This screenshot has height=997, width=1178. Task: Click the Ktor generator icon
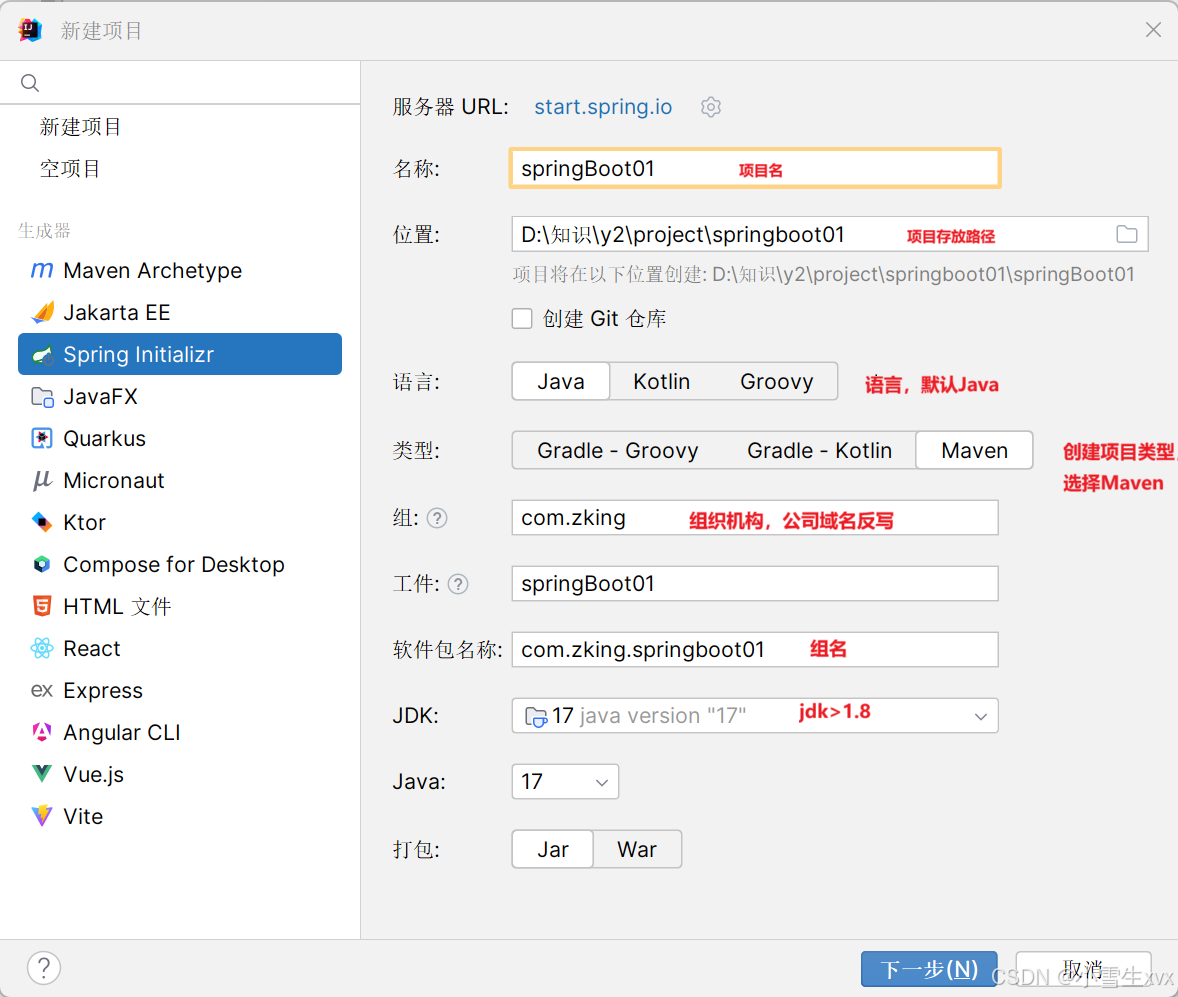click(x=42, y=522)
